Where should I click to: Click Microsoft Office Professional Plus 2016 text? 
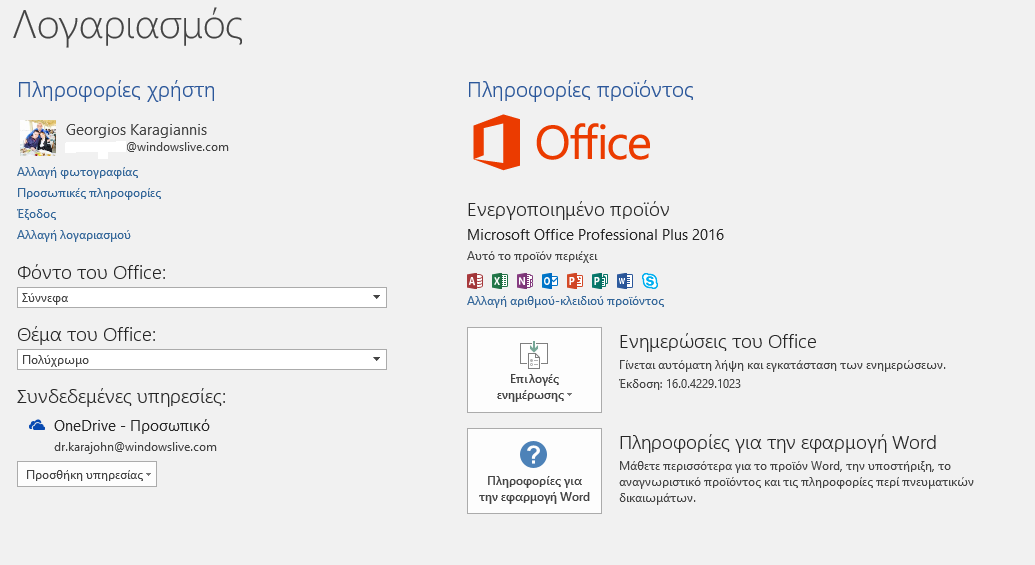click(x=595, y=235)
